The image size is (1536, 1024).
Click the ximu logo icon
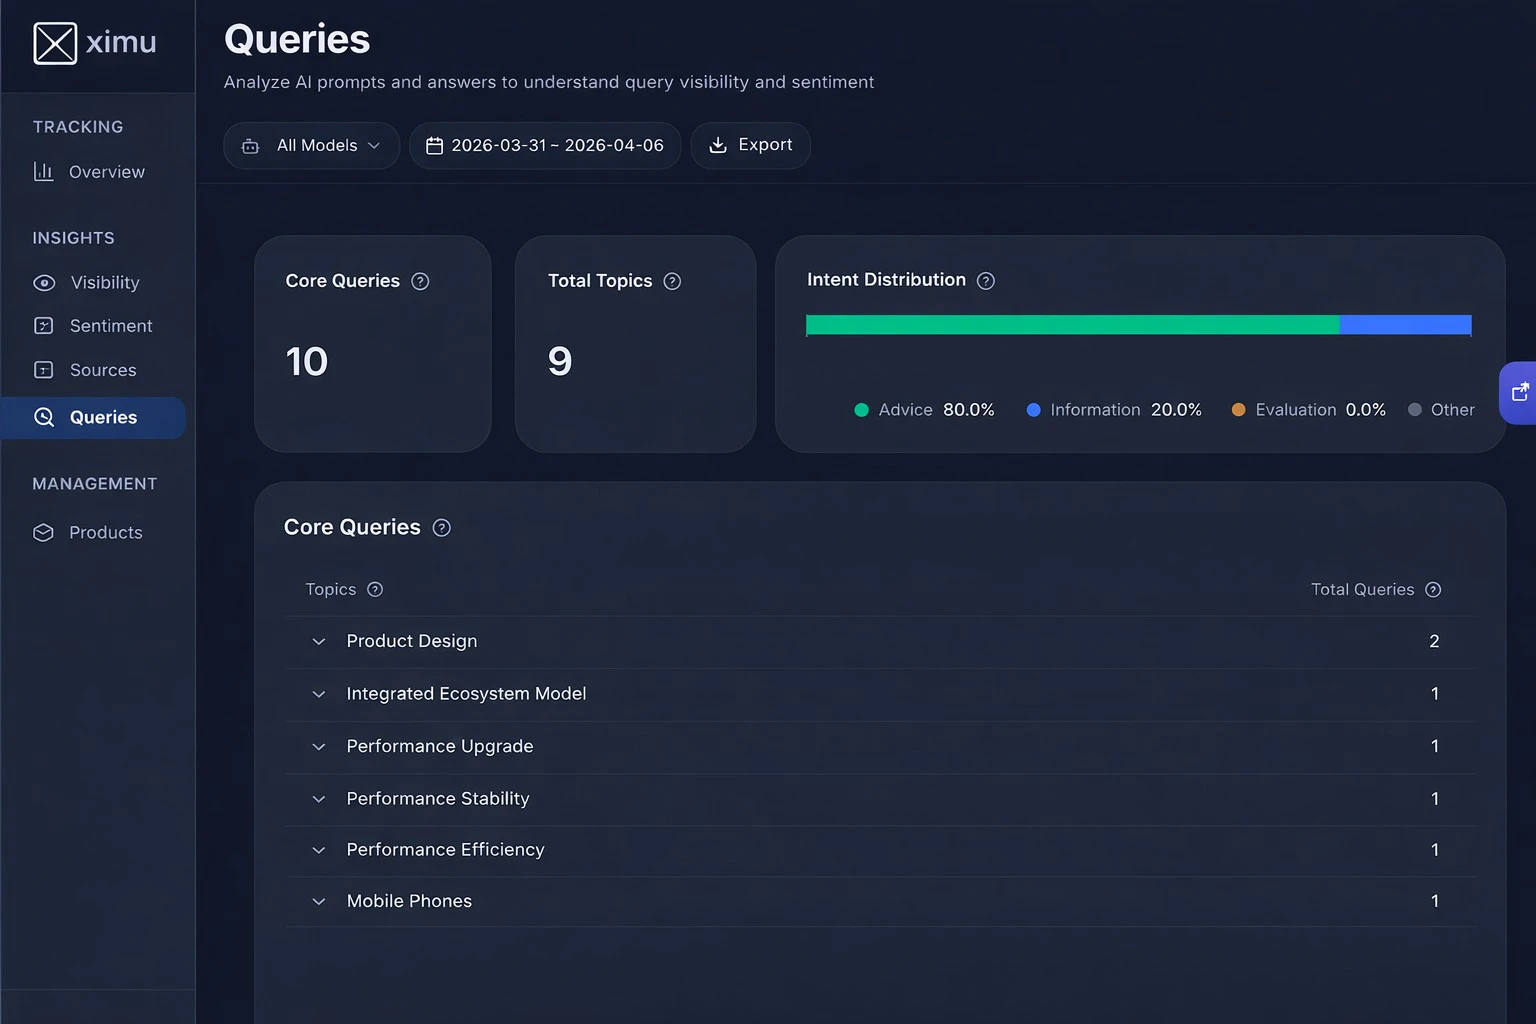tap(55, 43)
